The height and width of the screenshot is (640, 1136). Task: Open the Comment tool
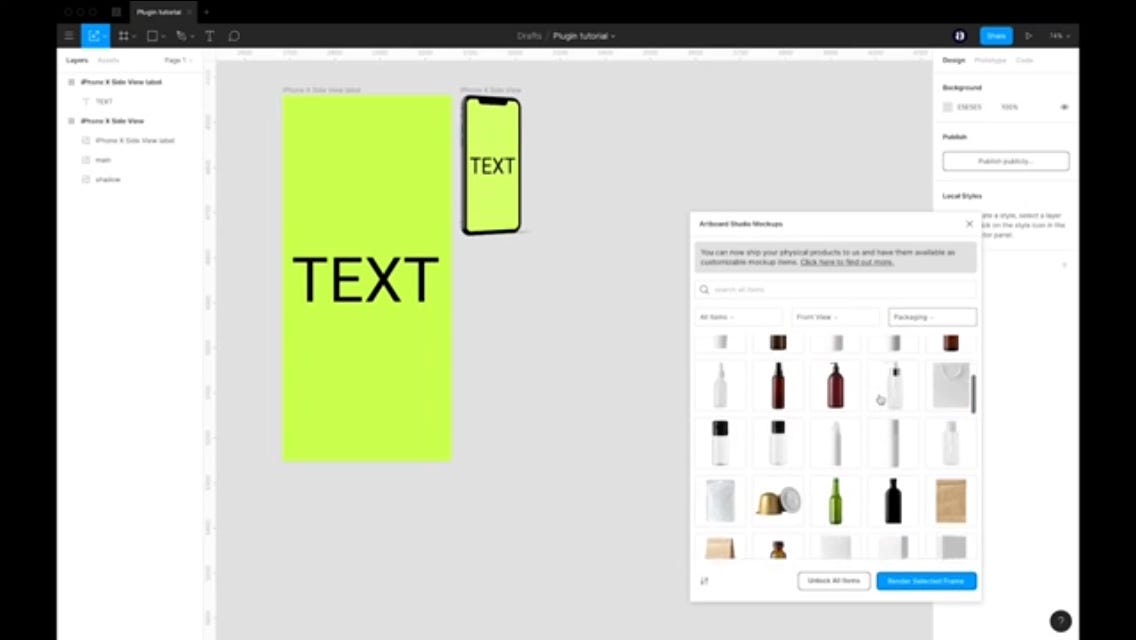[x=233, y=35]
